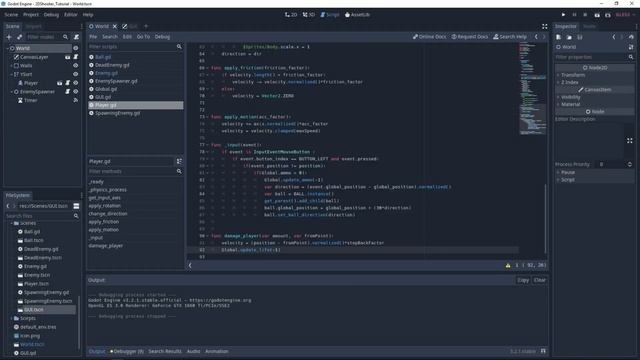Close the World scene tab
The image size is (640, 360).
(115, 26)
